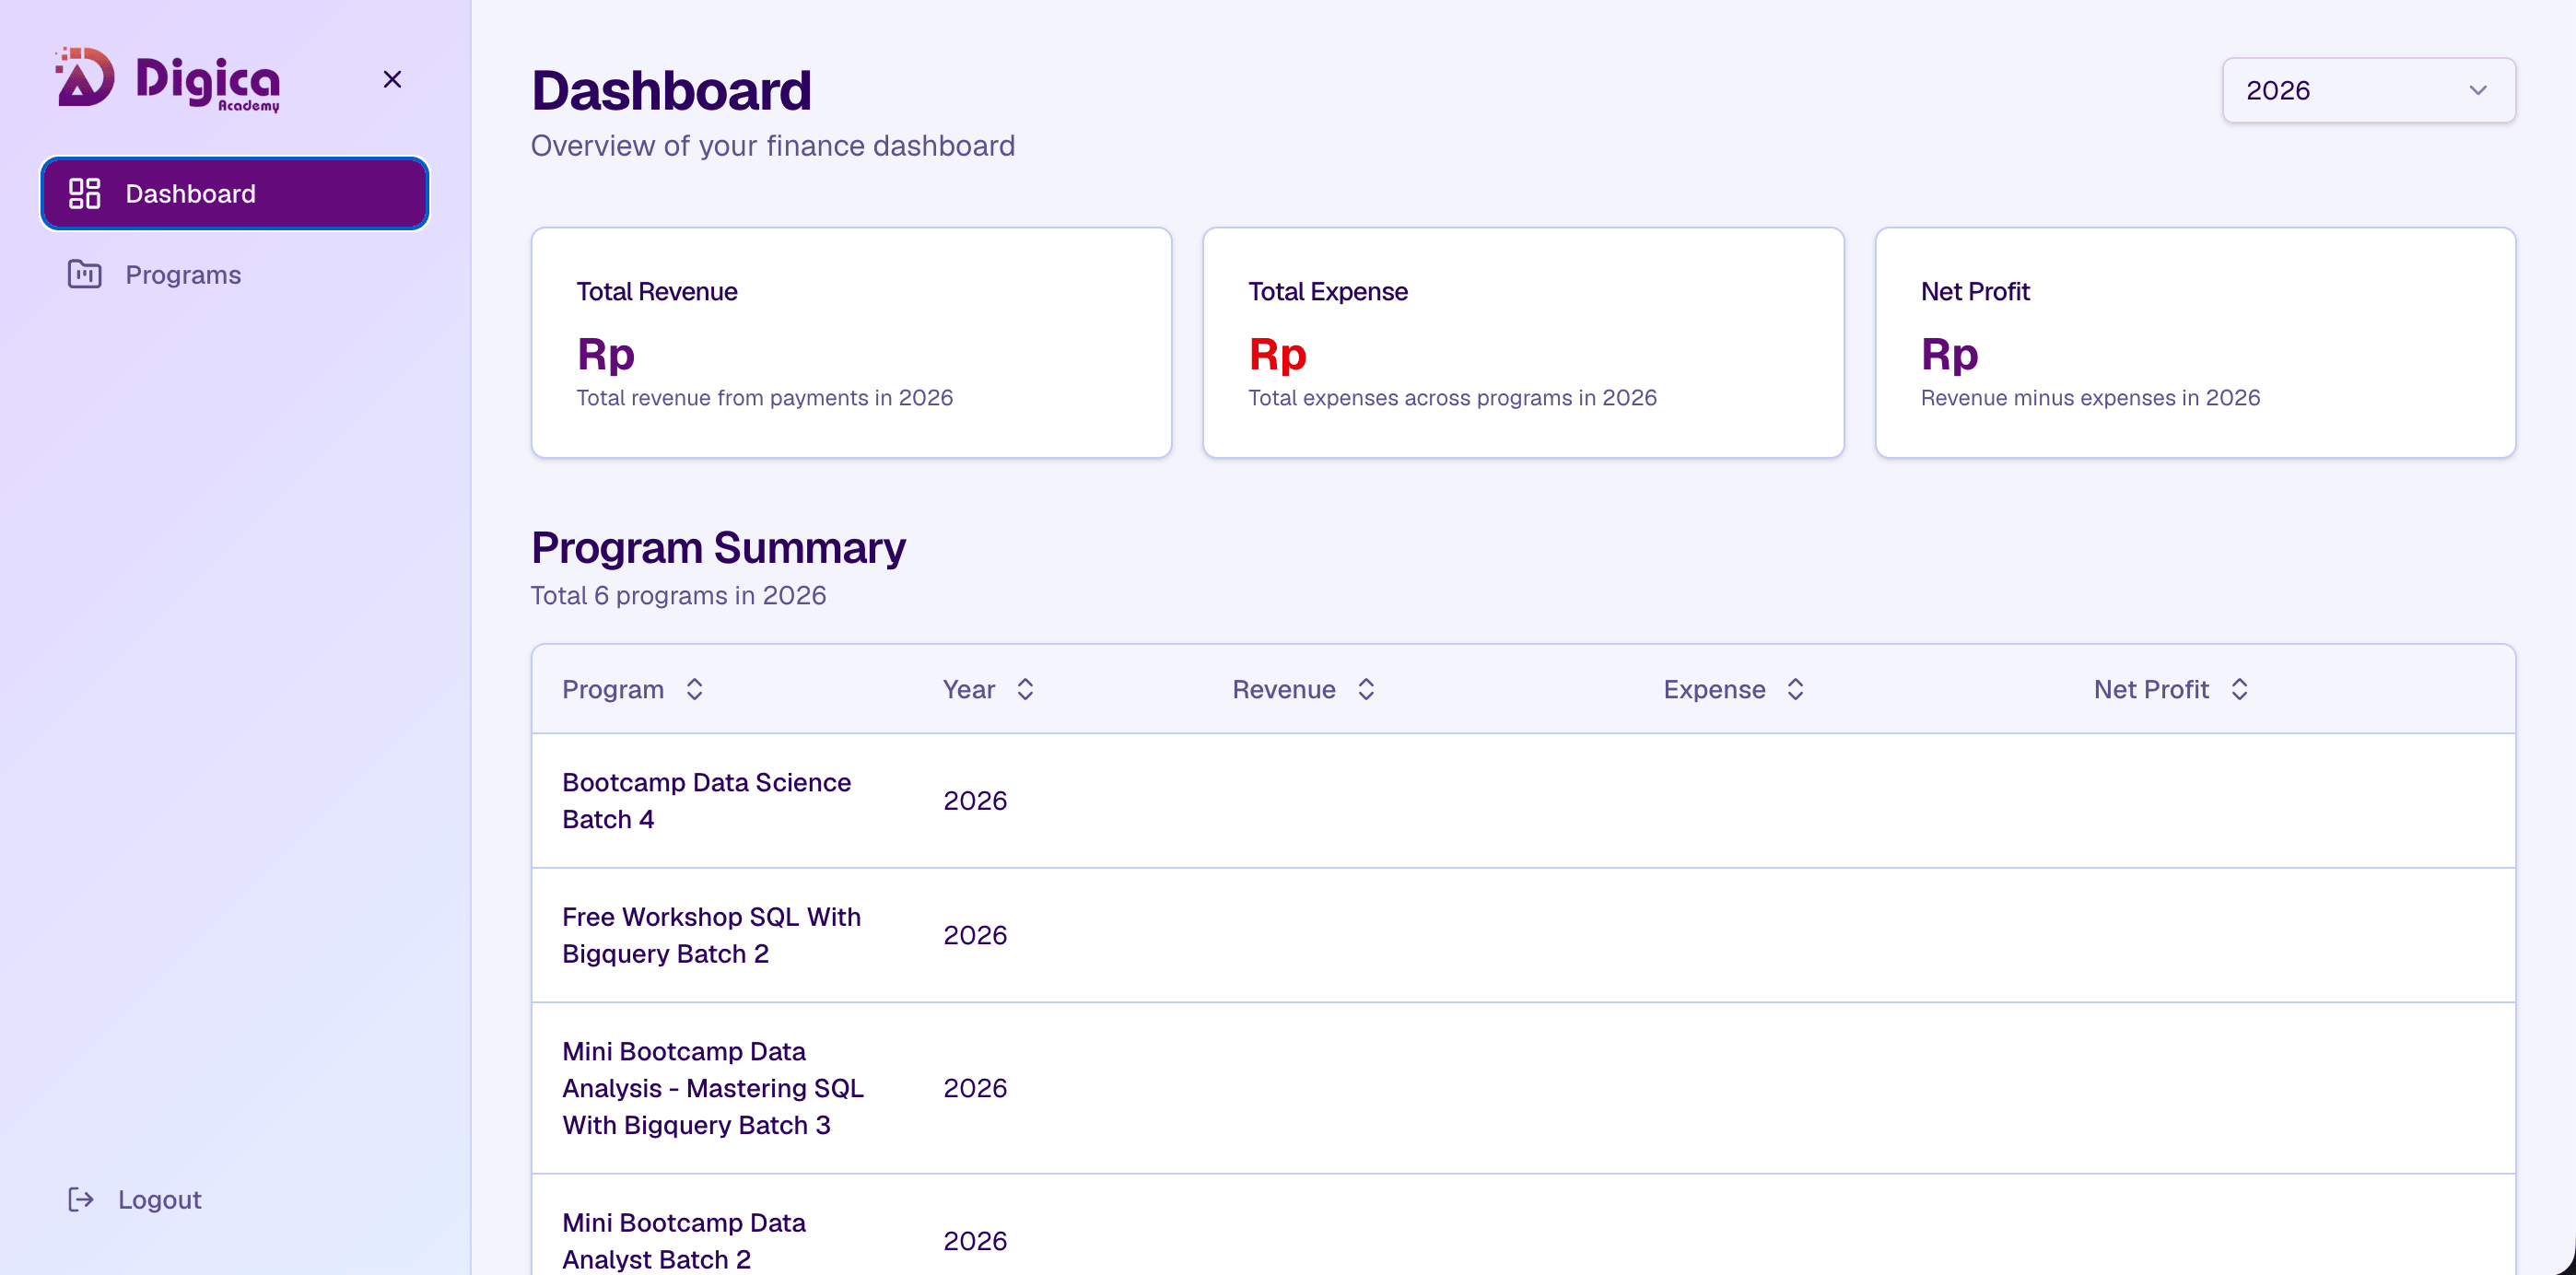
Task: Click the Dashboard grid icon in sidebar
Action: [x=85, y=193]
